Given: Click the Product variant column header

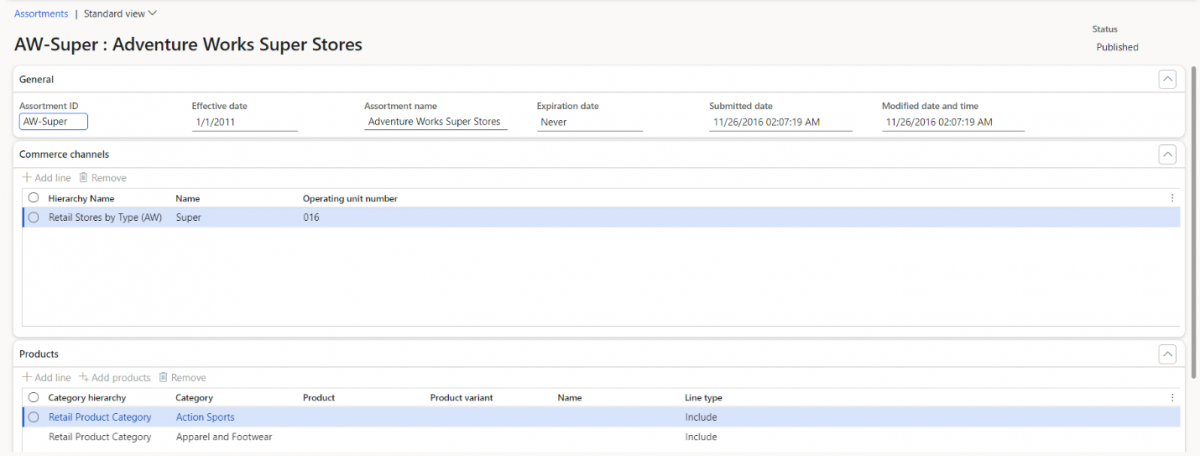Looking at the screenshot, I should point(461,397).
